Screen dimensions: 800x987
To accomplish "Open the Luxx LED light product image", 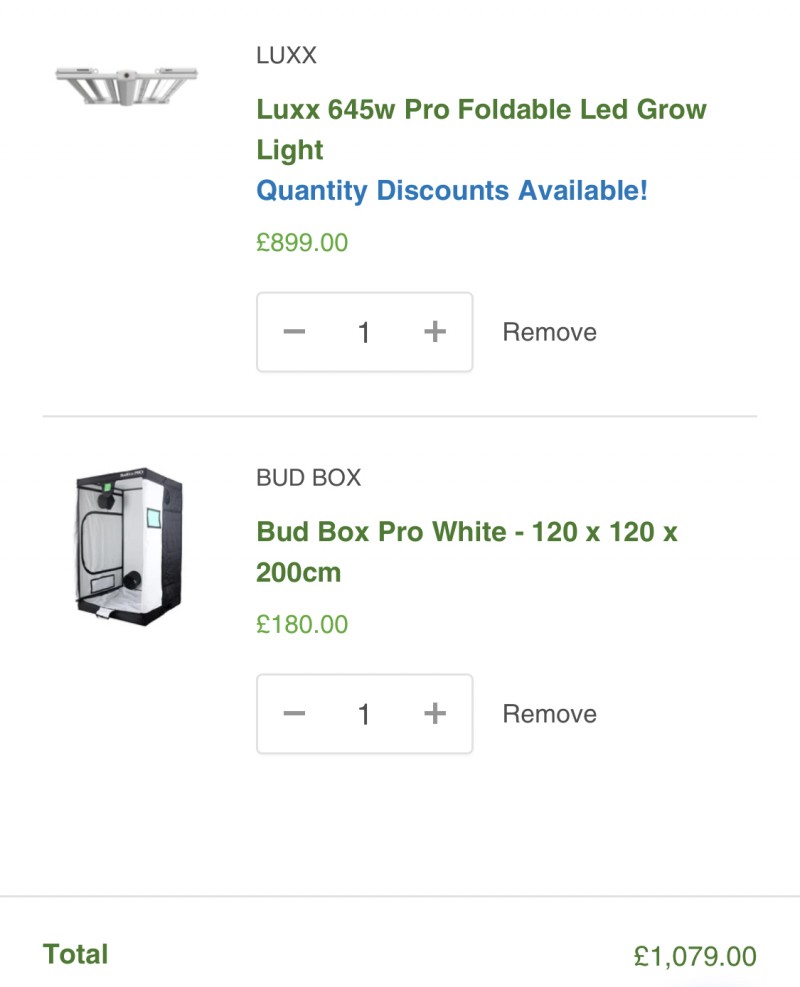I will pyautogui.click(x=126, y=85).
